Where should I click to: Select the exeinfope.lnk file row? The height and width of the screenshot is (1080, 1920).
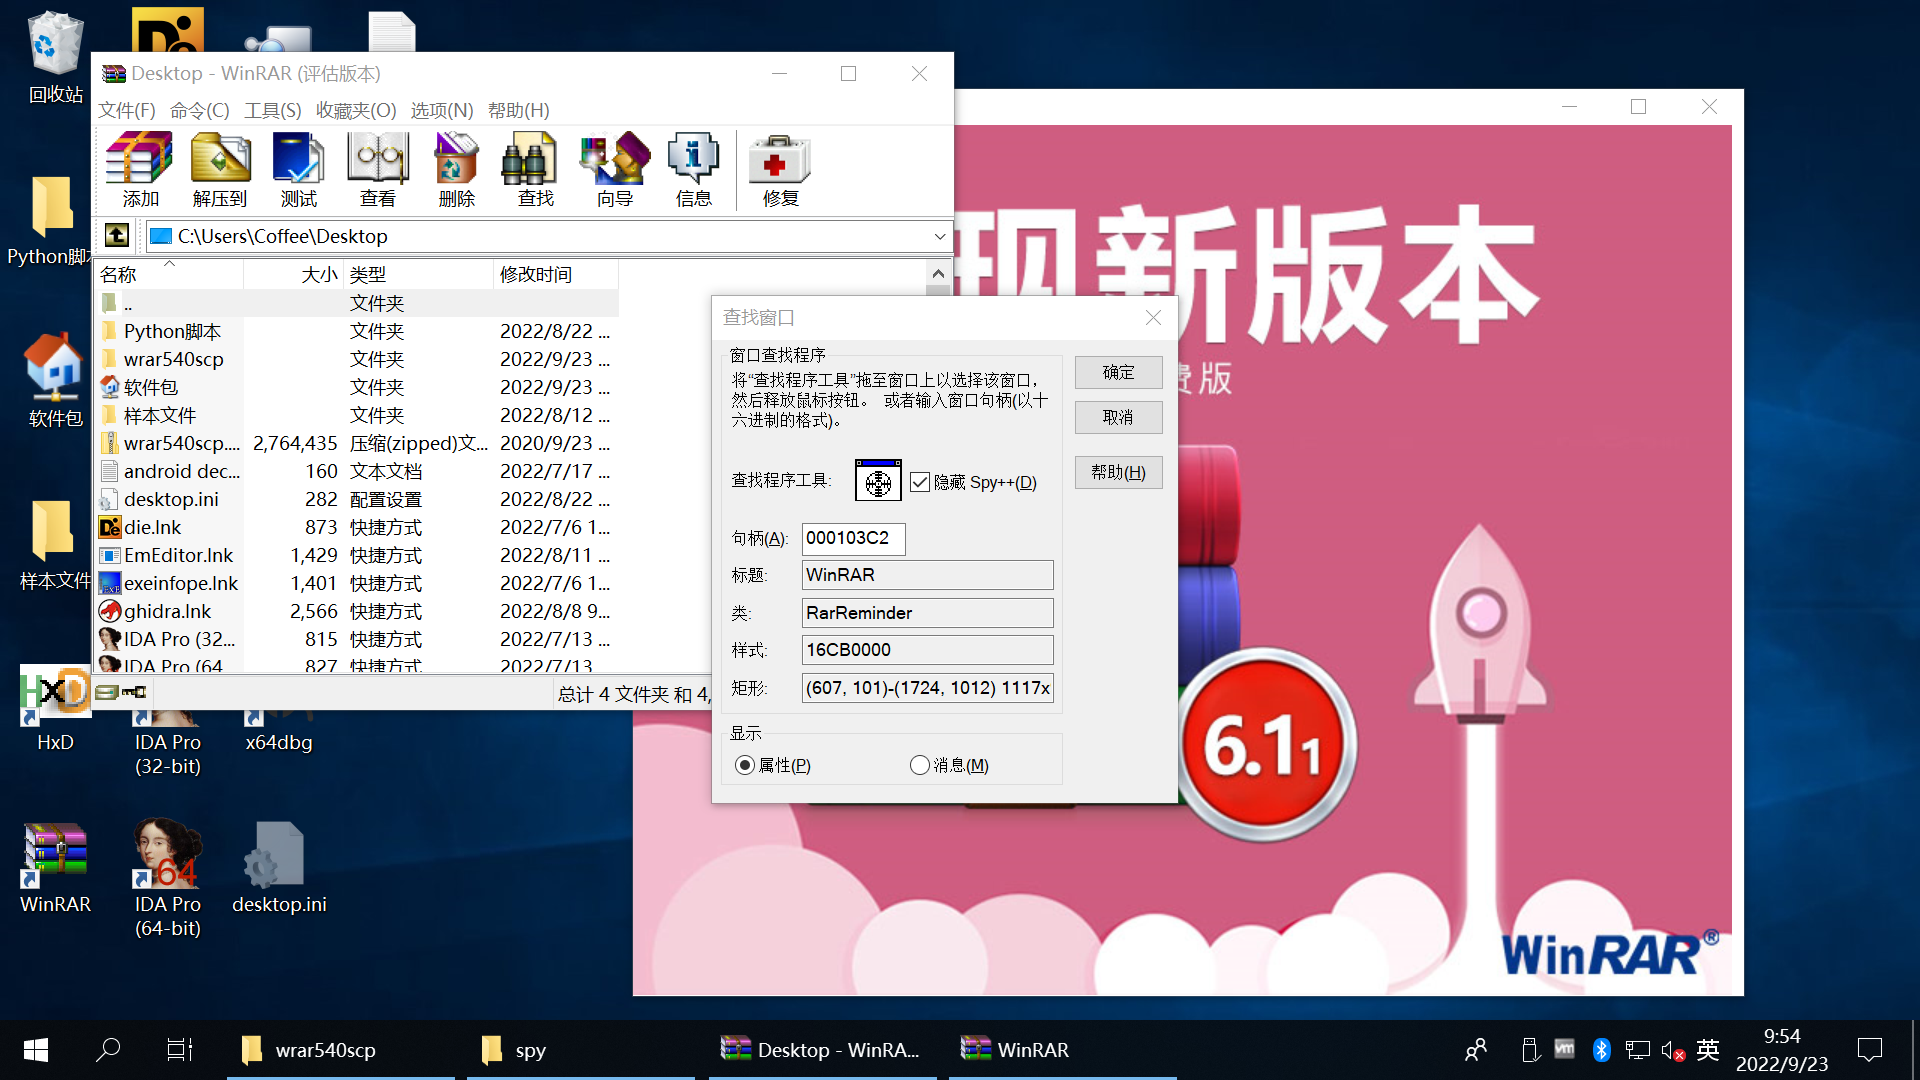357,583
